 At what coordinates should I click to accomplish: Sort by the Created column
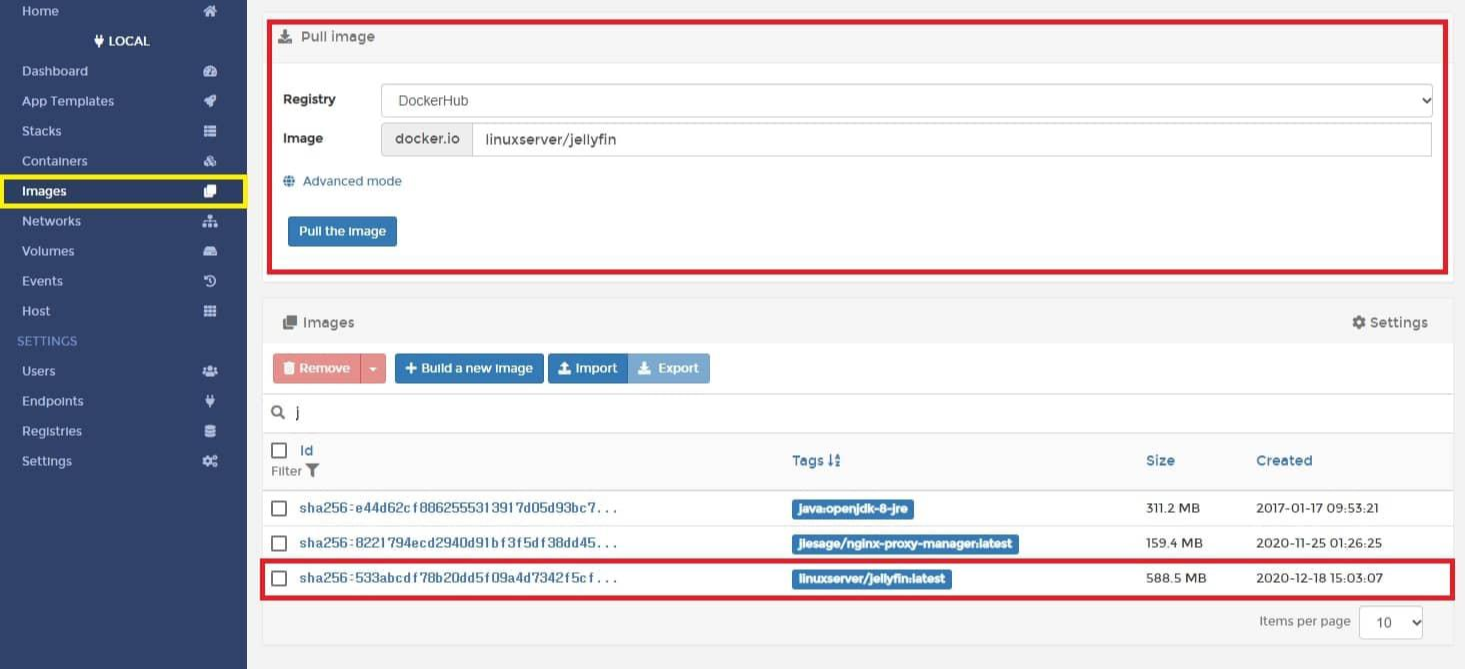coord(1284,460)
